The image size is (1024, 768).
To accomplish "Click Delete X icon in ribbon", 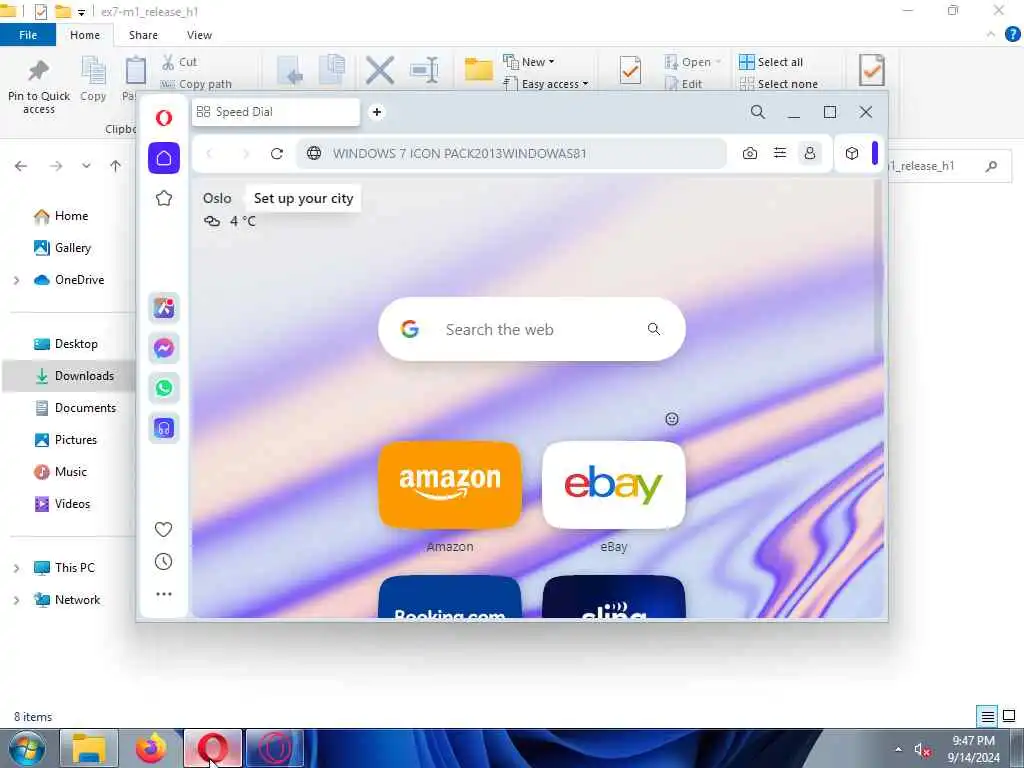I will (x=379, y=70).
